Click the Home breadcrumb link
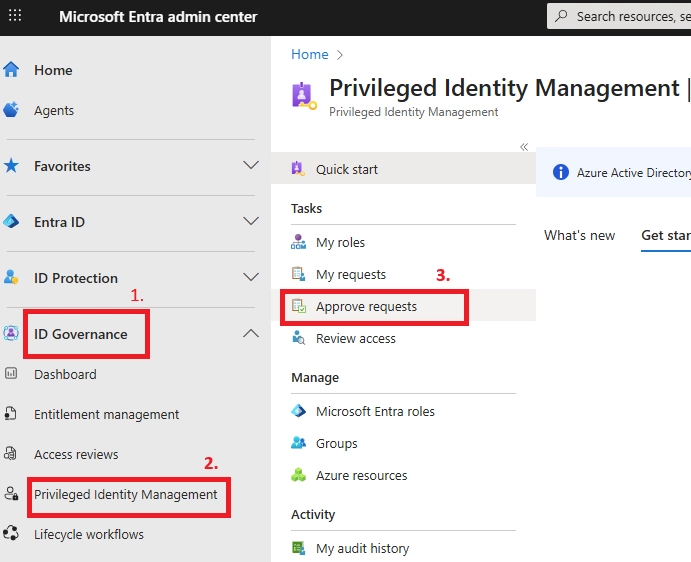 [309, 54]
